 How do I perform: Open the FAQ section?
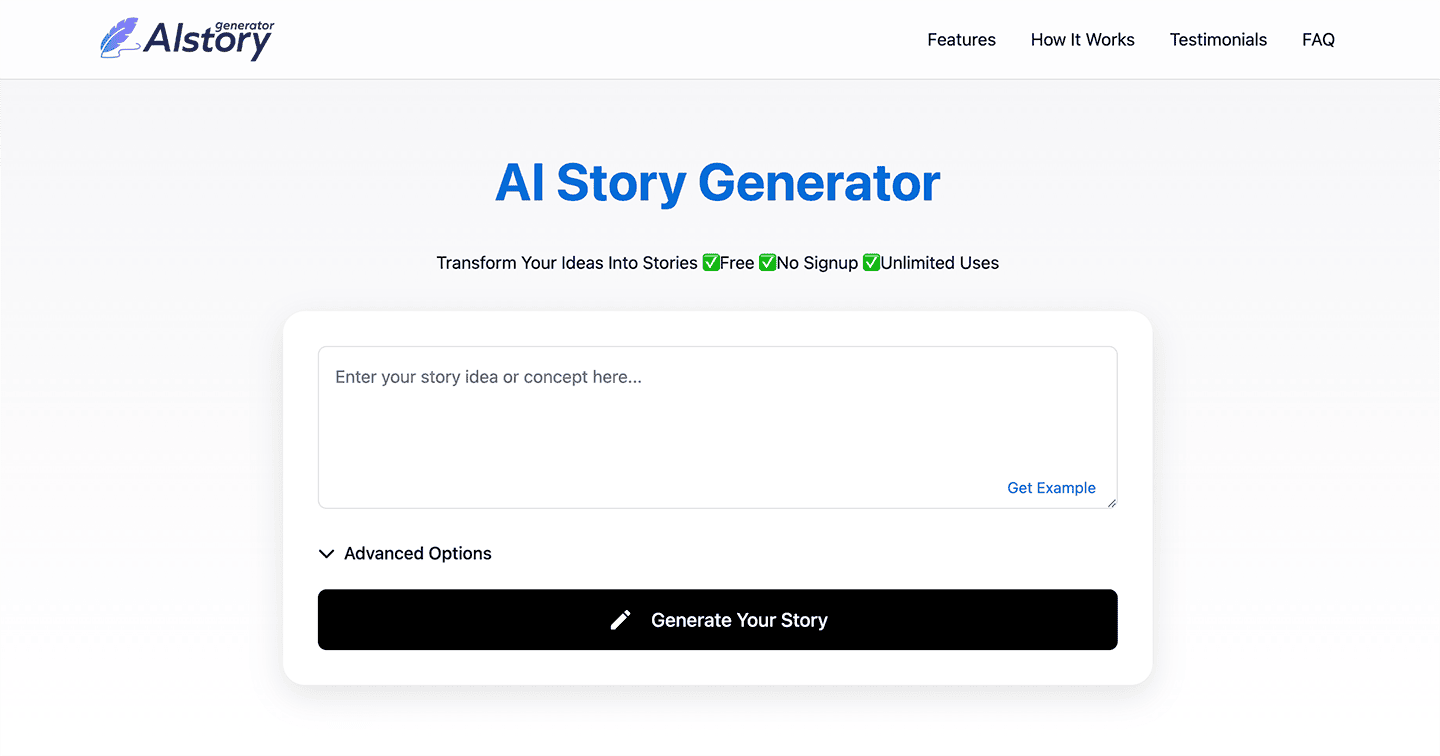point(1318,39)
